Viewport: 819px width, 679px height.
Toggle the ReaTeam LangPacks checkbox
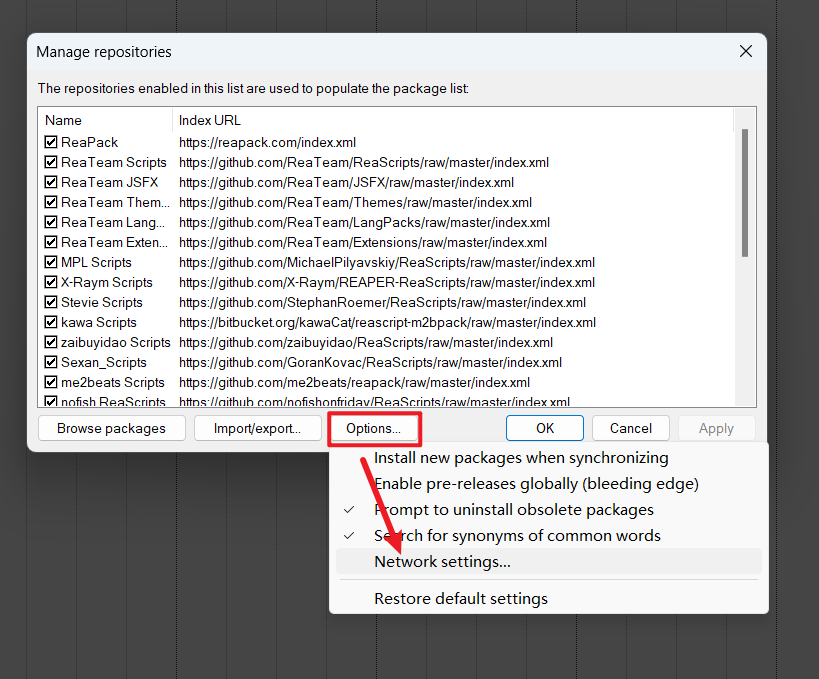(x=51, y=222)
